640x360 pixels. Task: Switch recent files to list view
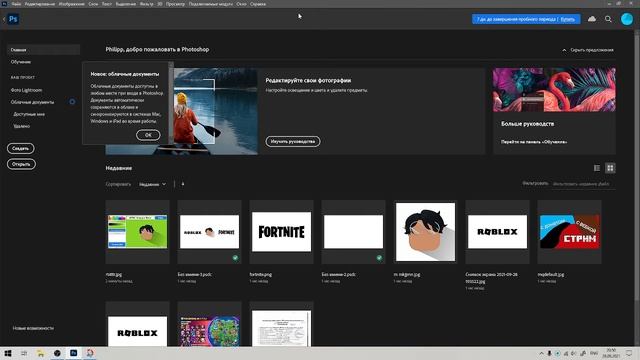(597, 168)
